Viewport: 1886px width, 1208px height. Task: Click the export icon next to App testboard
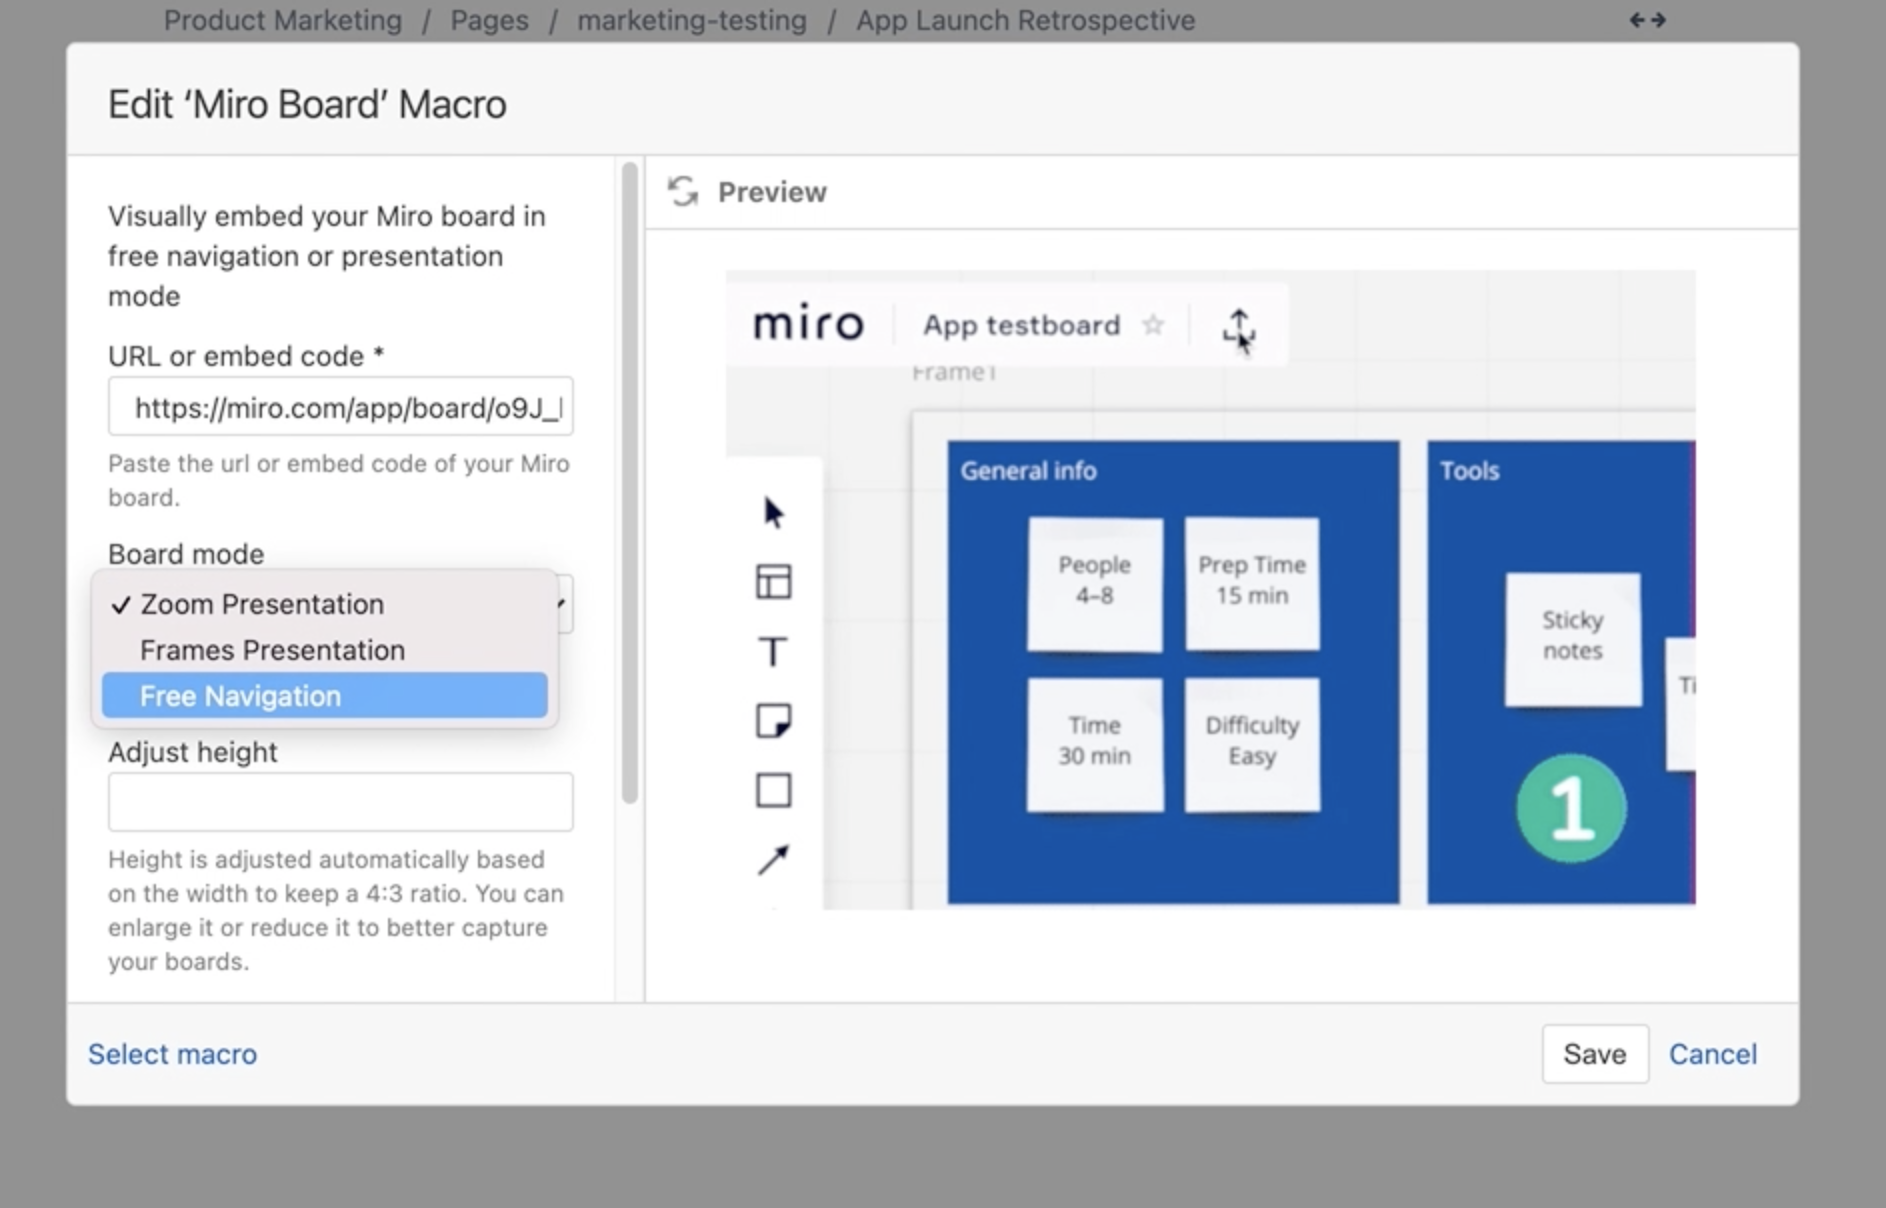(1238, 327)
